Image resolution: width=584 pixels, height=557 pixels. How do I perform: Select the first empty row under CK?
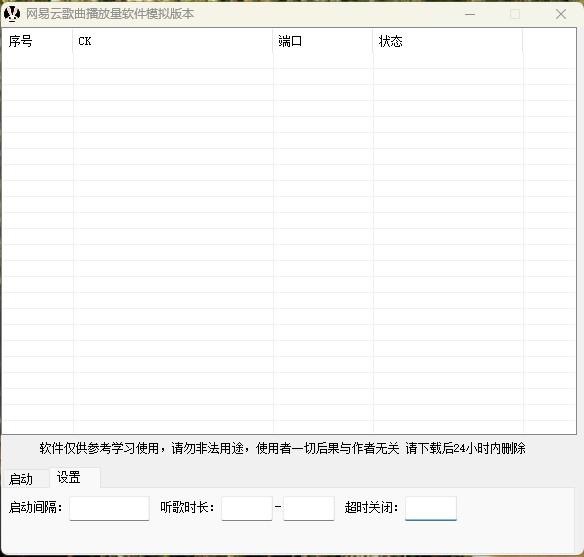[173, 61]
